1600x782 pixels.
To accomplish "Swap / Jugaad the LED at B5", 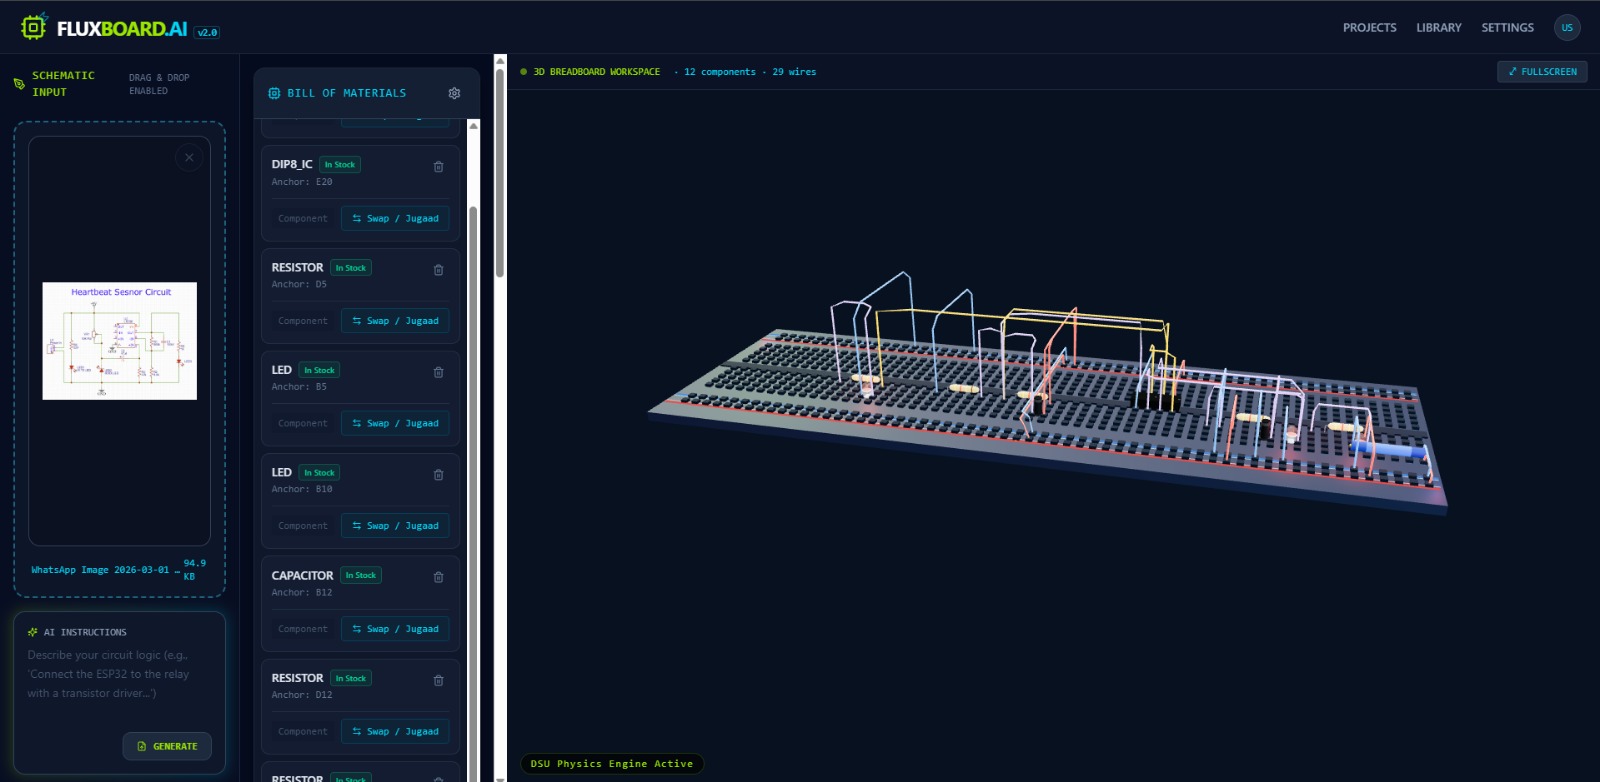I will [x=395, y=423].
